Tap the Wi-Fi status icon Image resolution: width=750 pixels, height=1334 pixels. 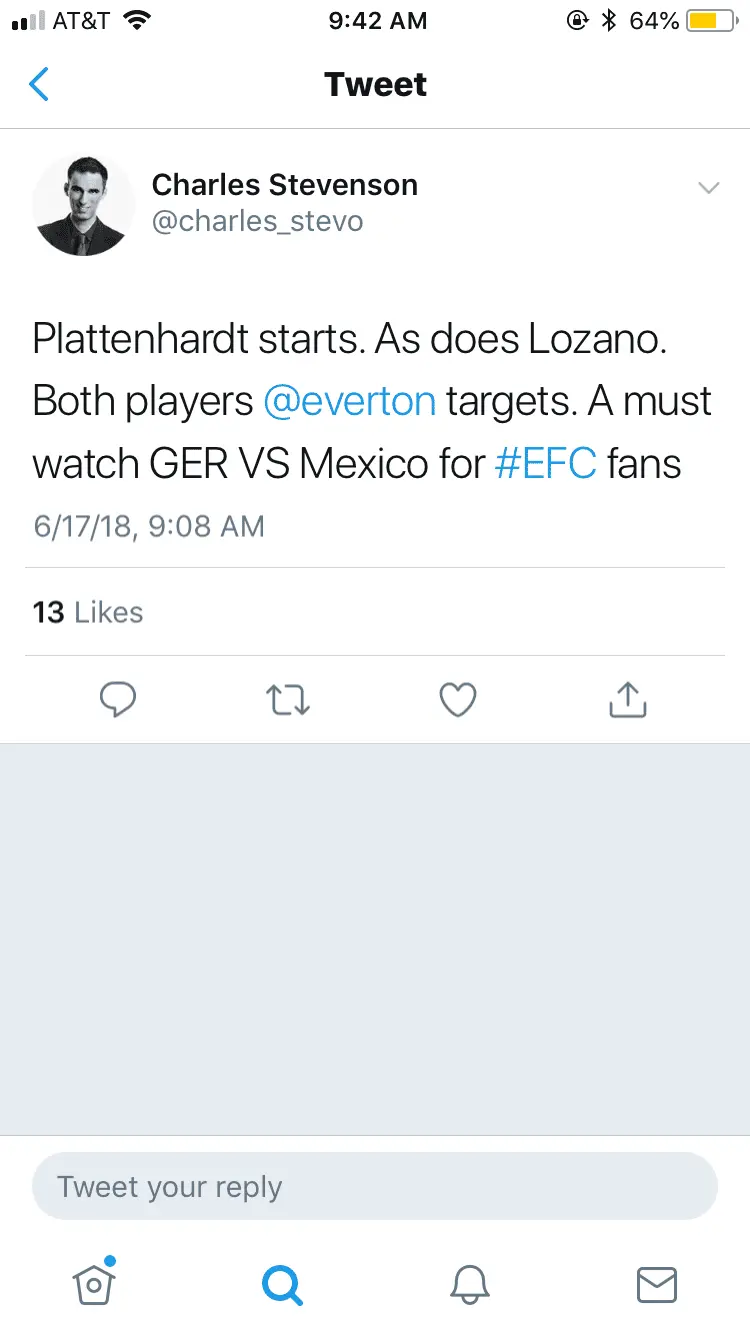coord(137,20)
